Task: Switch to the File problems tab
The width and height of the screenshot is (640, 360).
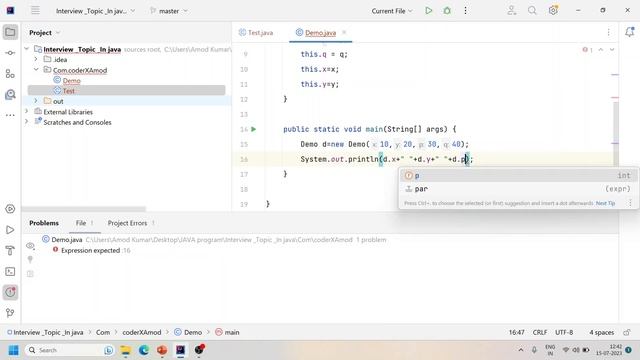Action: tap(84, 223)
